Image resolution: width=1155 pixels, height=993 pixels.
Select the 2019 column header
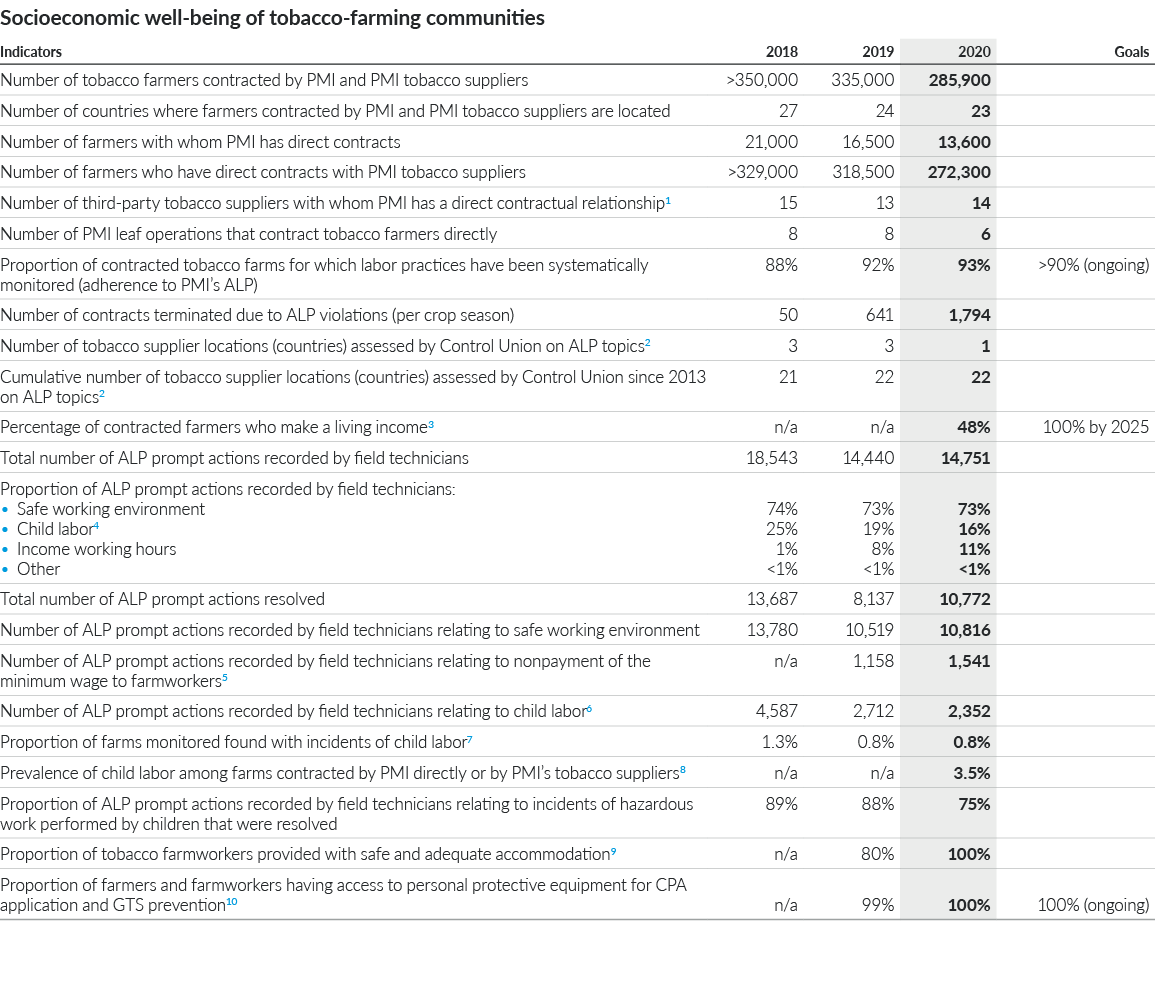877,52
